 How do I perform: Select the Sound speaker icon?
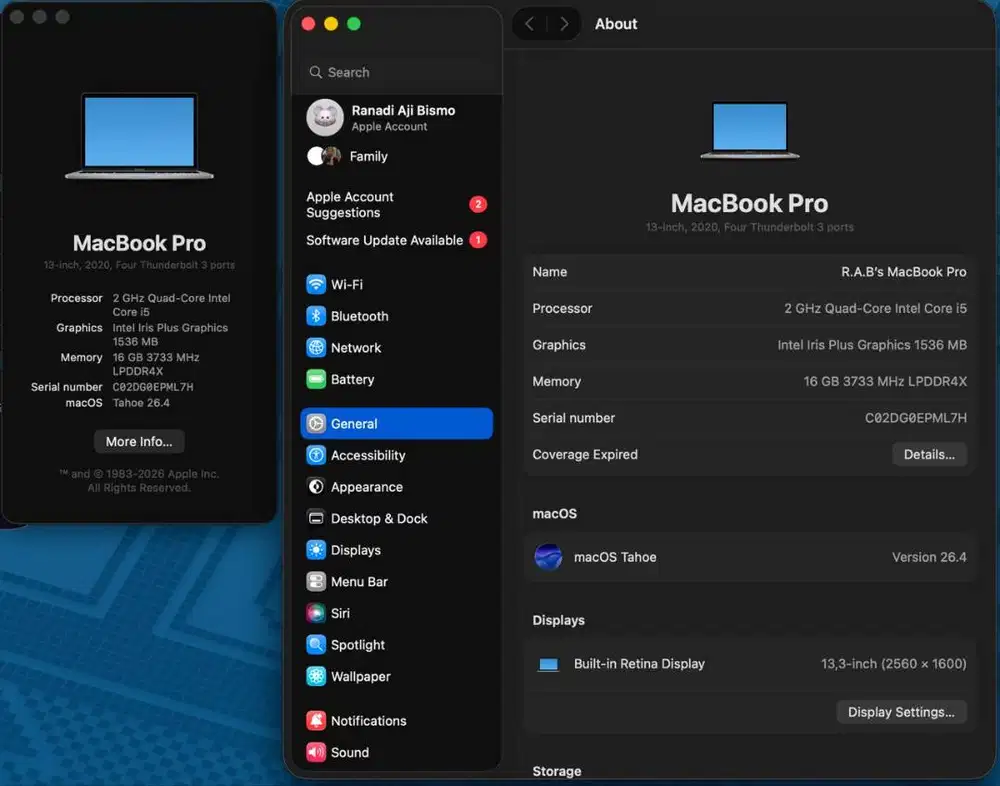tap(316, 752)
